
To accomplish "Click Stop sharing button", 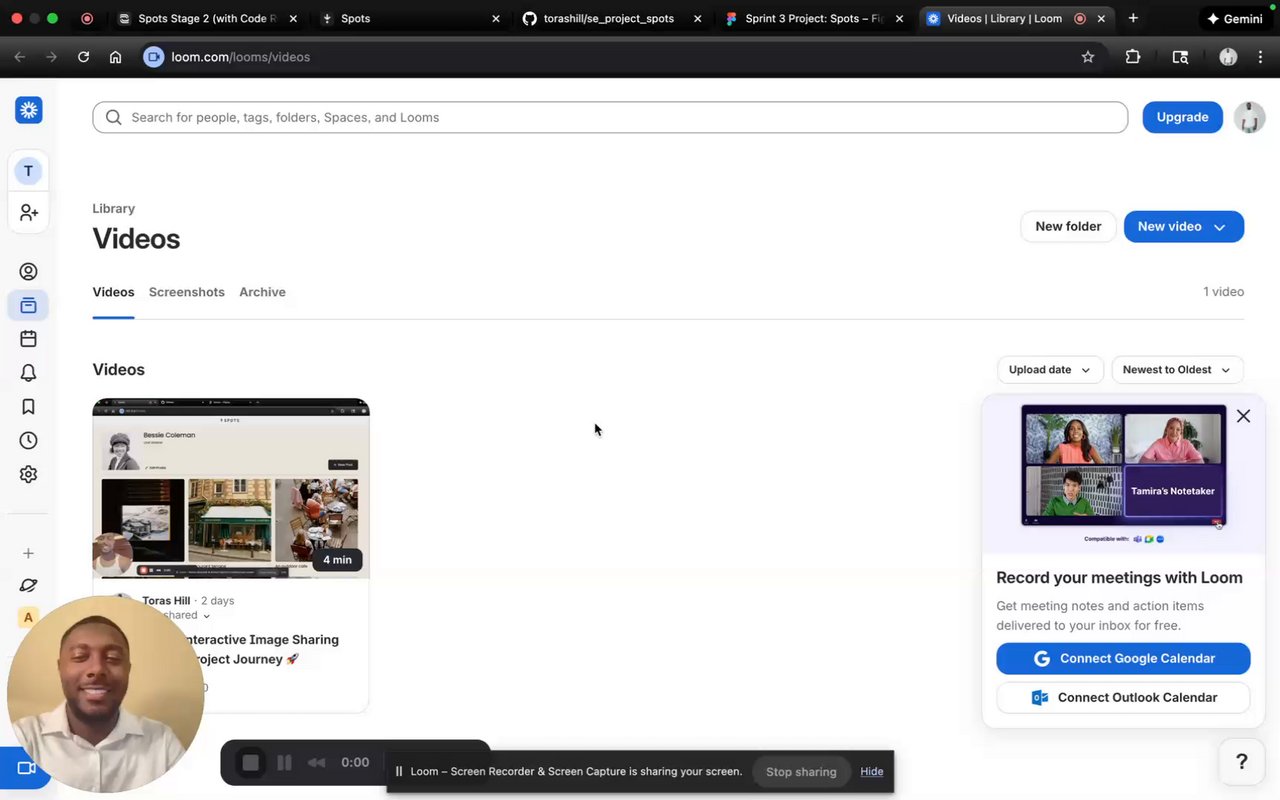I will pyautogui.click(x=801, y=772).
